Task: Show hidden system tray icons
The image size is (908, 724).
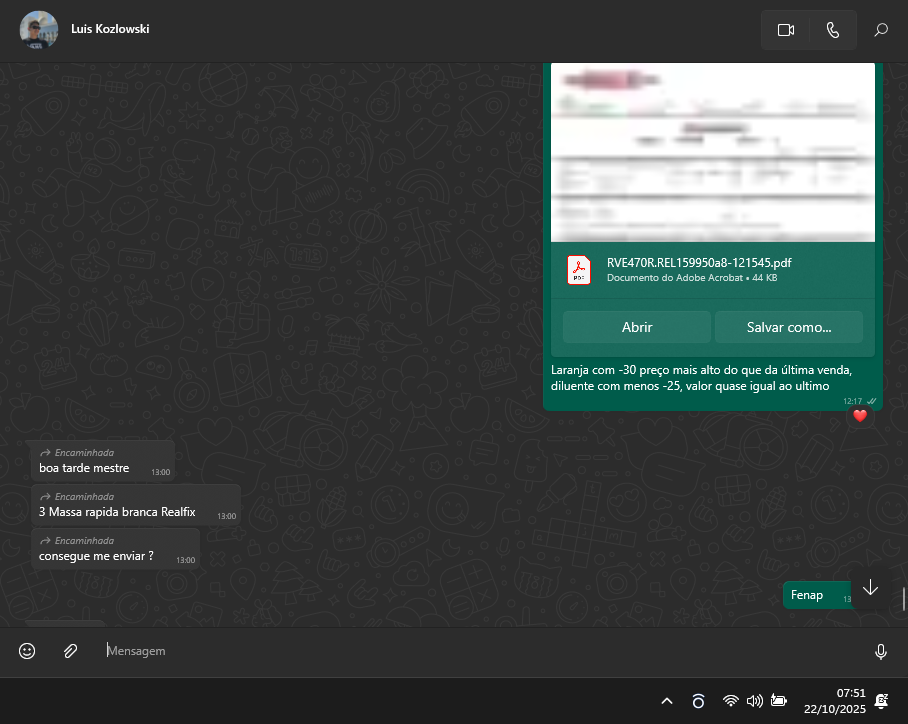Action: (x=667, y=701)
